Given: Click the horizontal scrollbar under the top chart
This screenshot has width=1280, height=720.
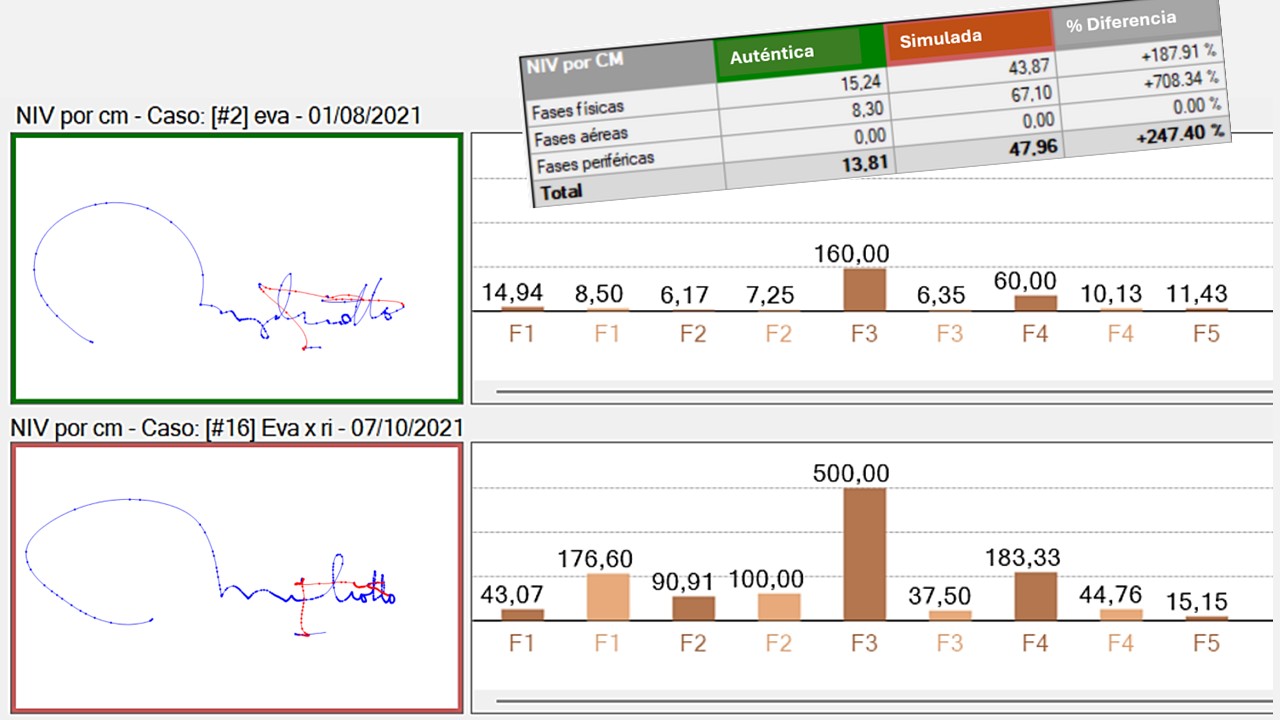Looking at the screenshot, I should coord(870,392).
